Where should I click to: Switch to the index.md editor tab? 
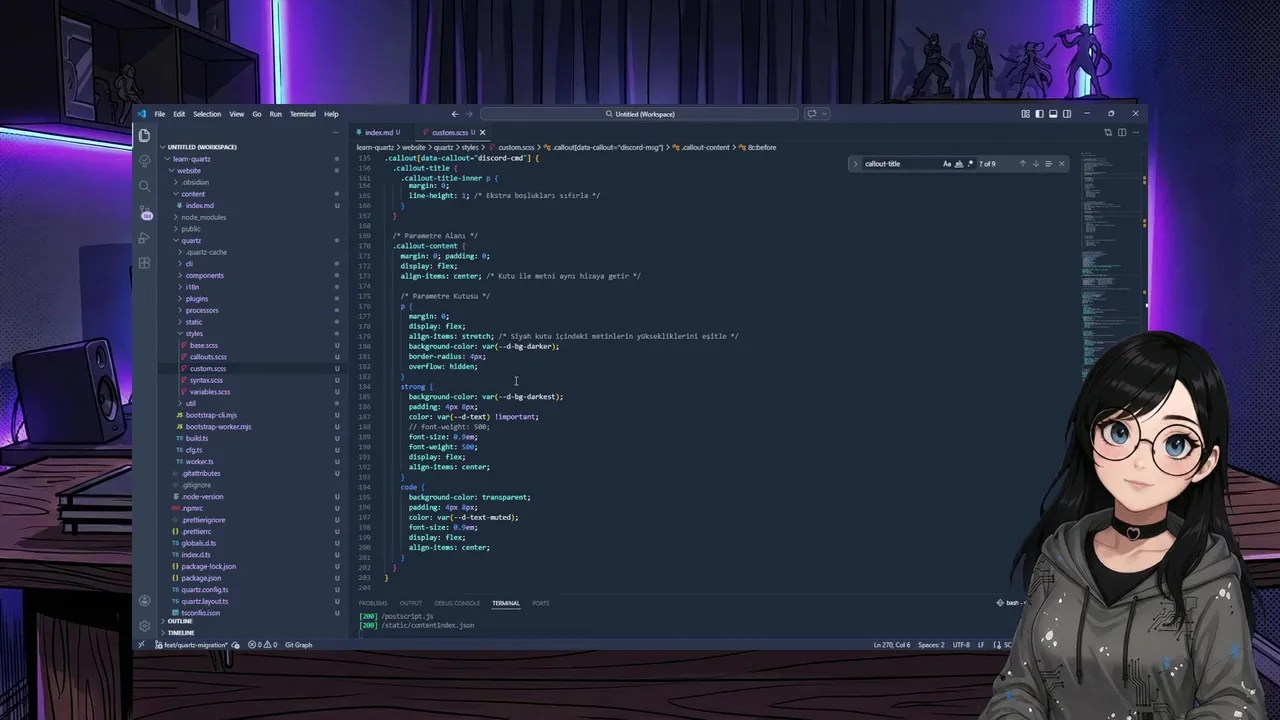coord(378,132)
